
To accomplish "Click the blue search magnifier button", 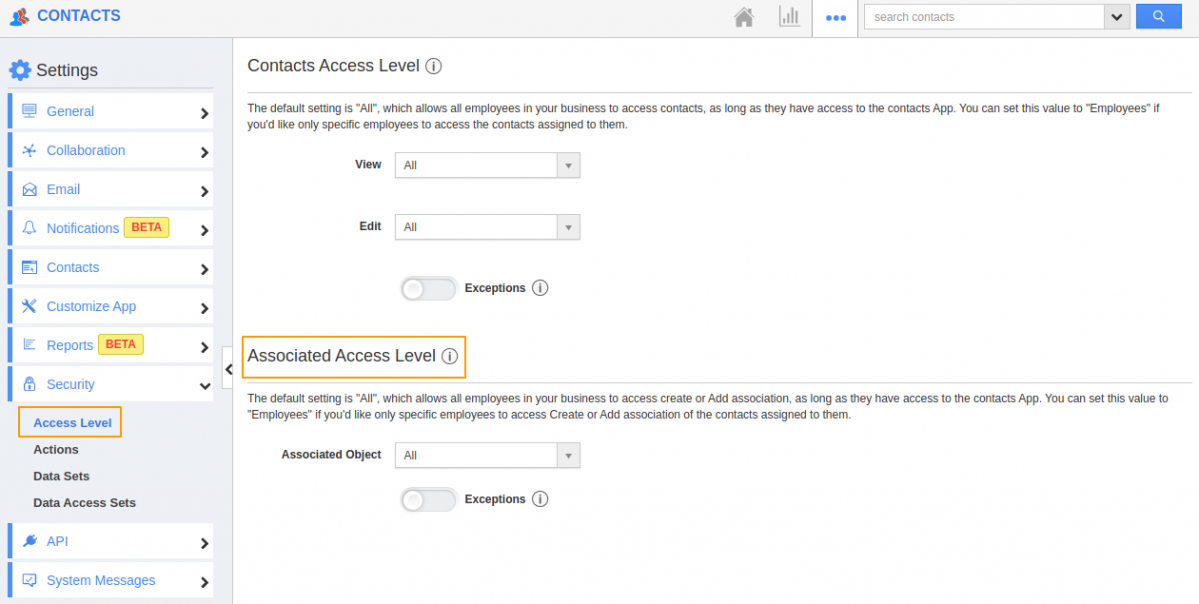I will [x=1158, y=16].
